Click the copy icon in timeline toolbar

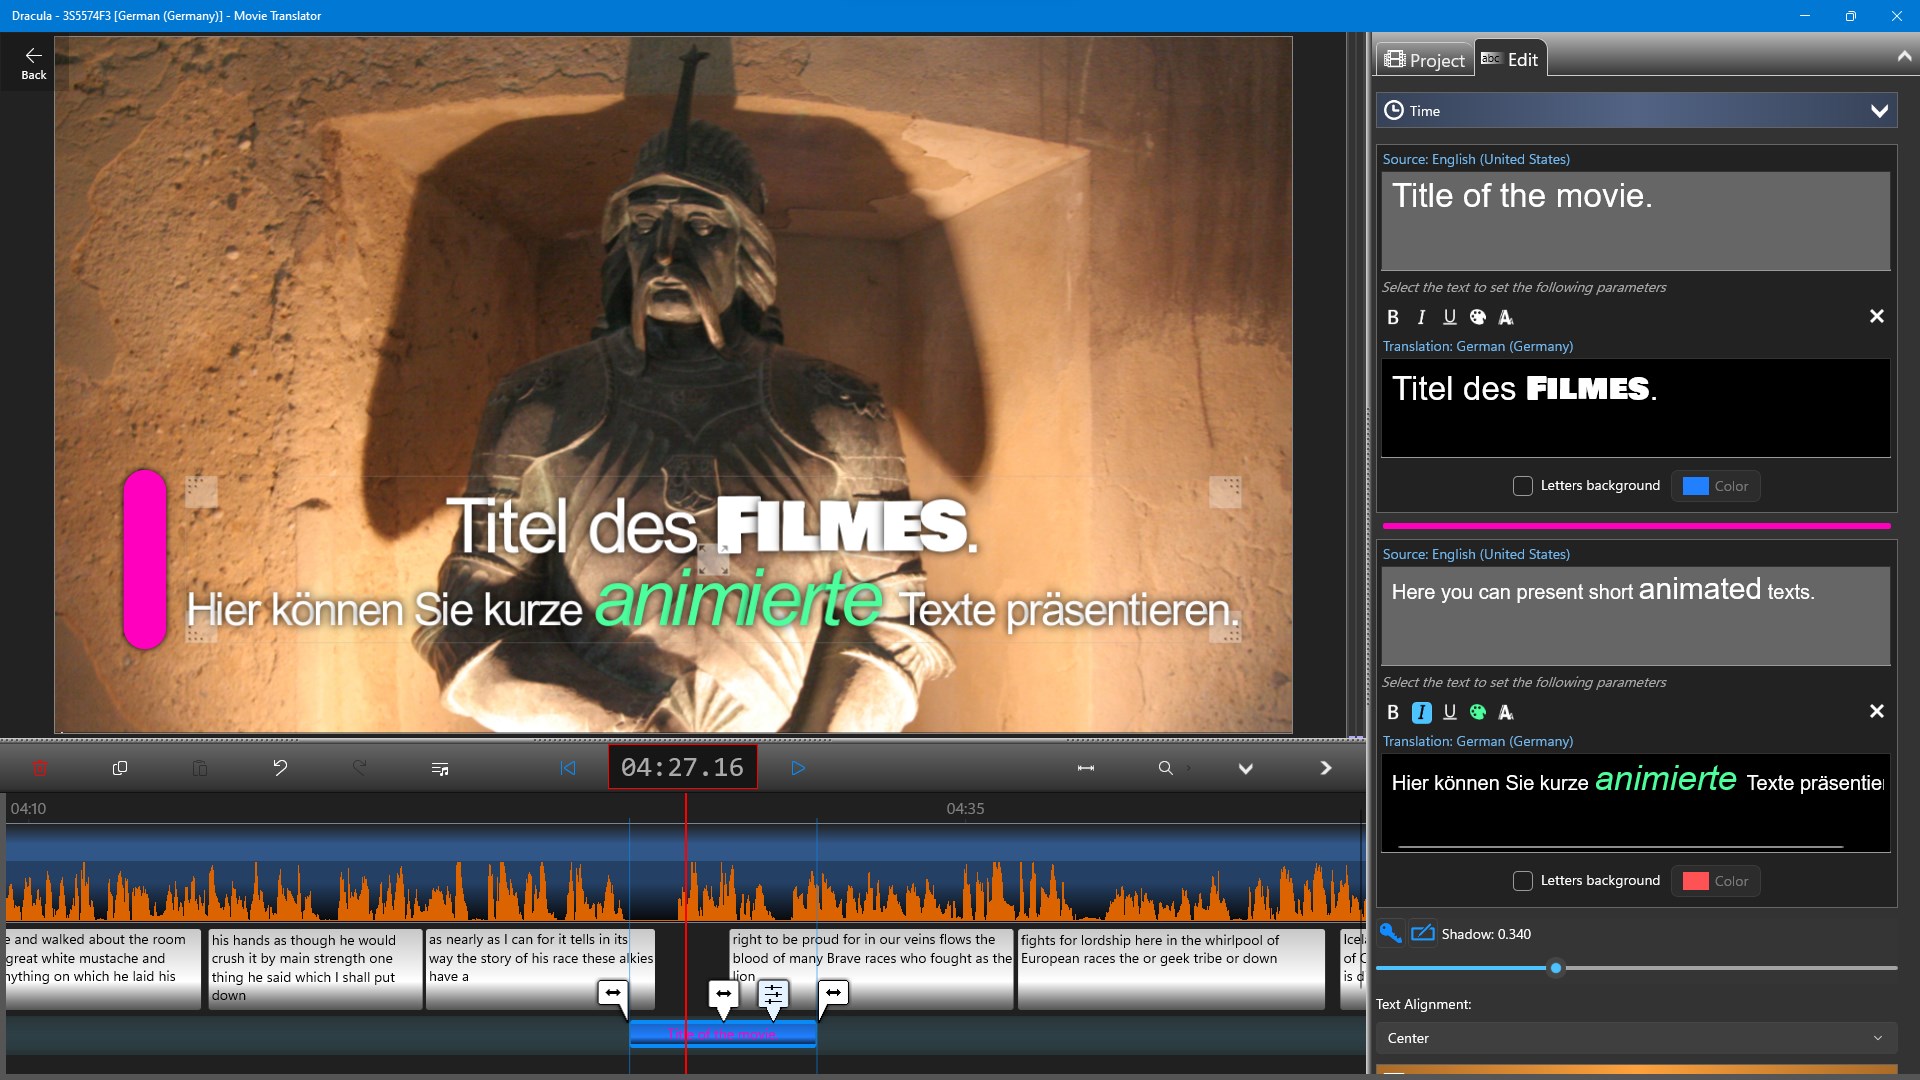click(x=120, y=768)
